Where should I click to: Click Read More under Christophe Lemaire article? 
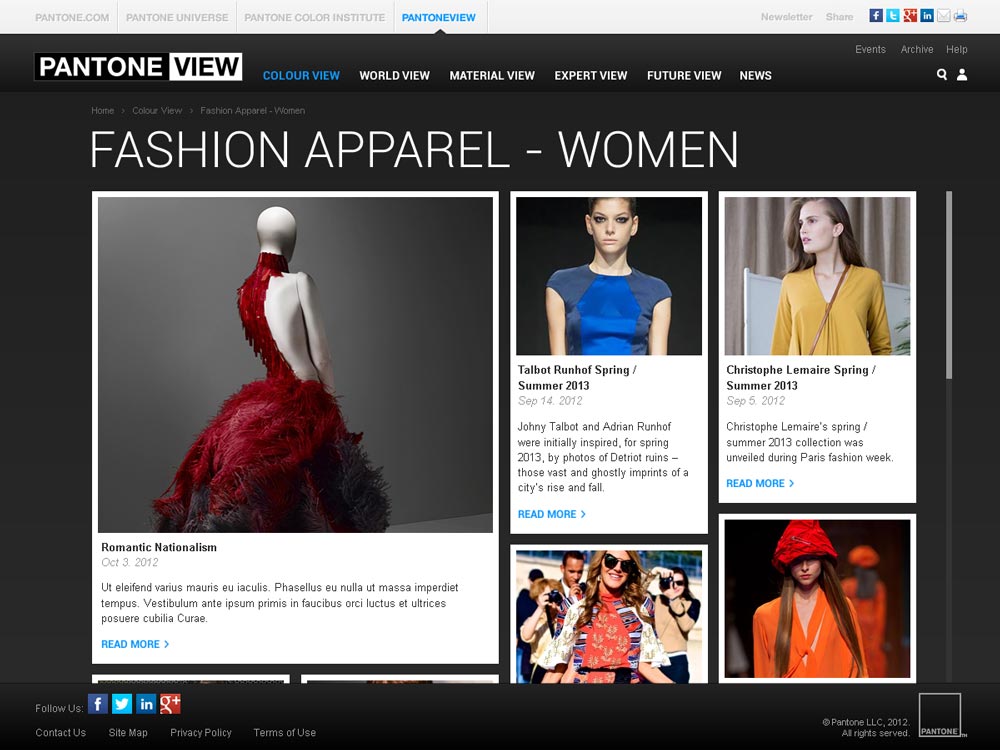pos(760,483)
